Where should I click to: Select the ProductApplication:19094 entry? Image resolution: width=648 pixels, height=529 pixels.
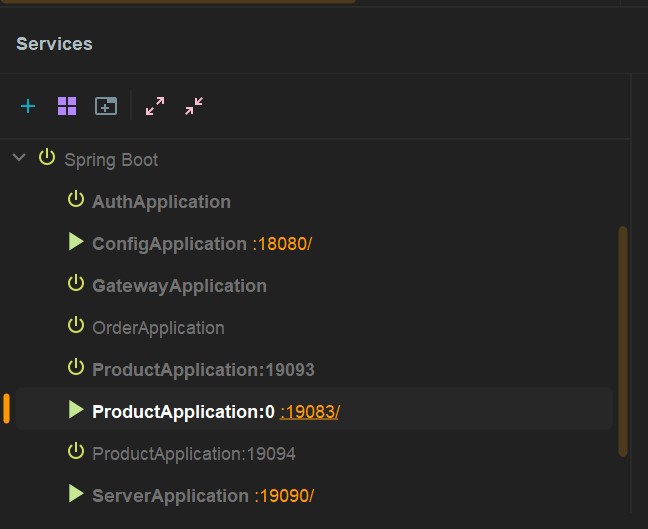click(194, 454)
